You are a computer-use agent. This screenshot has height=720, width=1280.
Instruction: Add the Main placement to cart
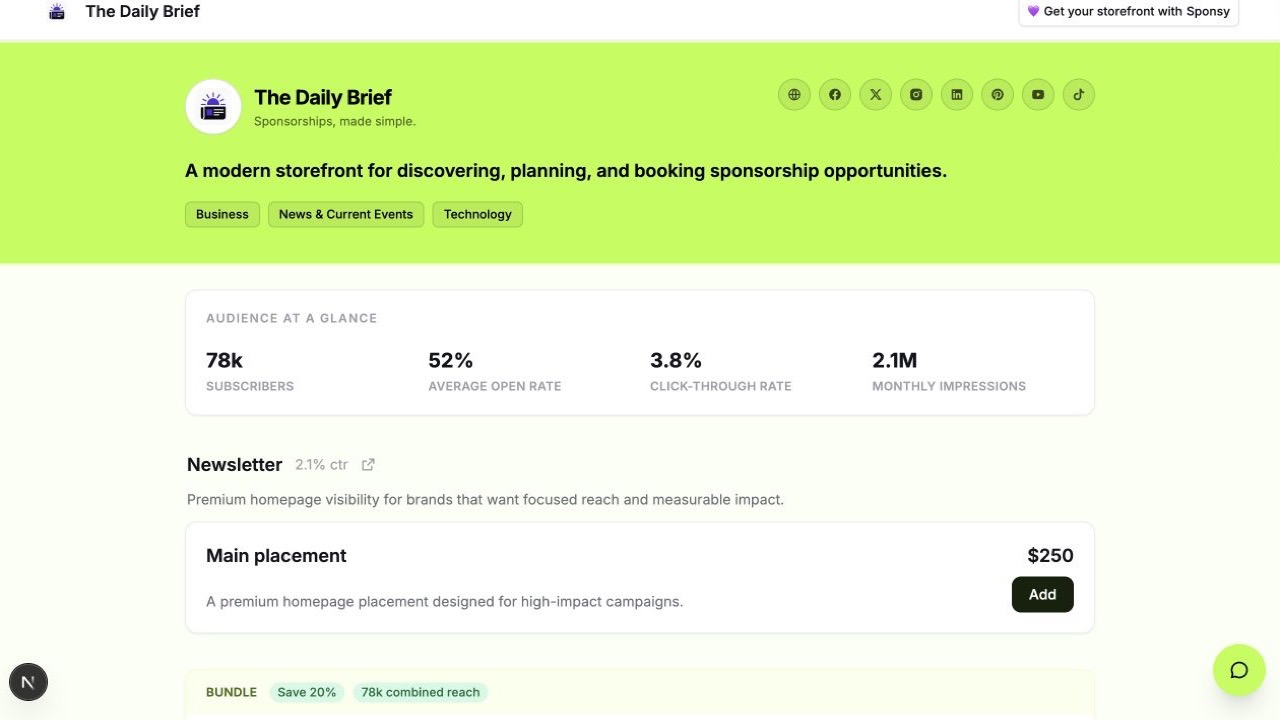(1042, 594)
